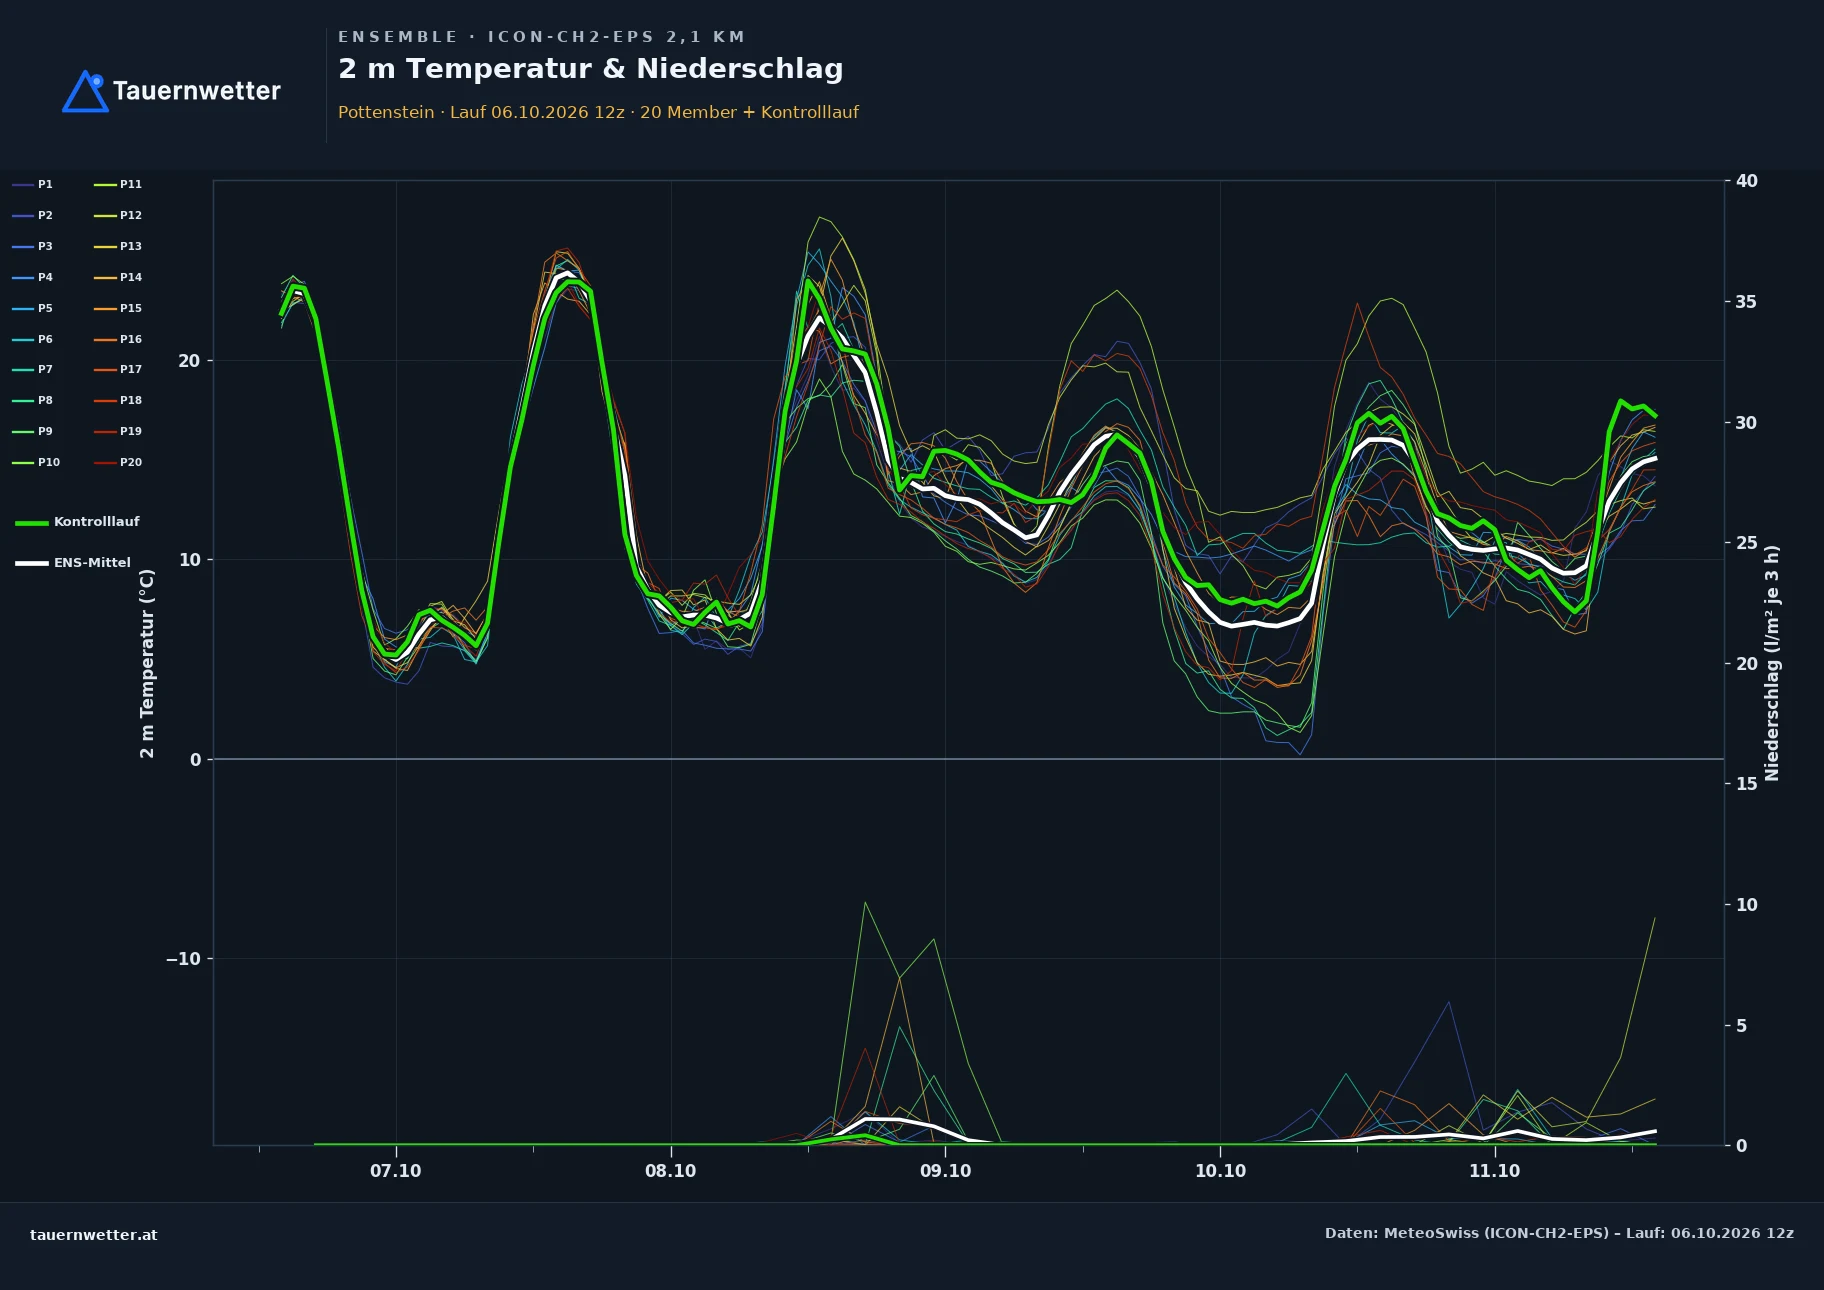The image size is (1824, 1290).
Task: Select the P14 legend entry
Action: click(x=118, y=277)
